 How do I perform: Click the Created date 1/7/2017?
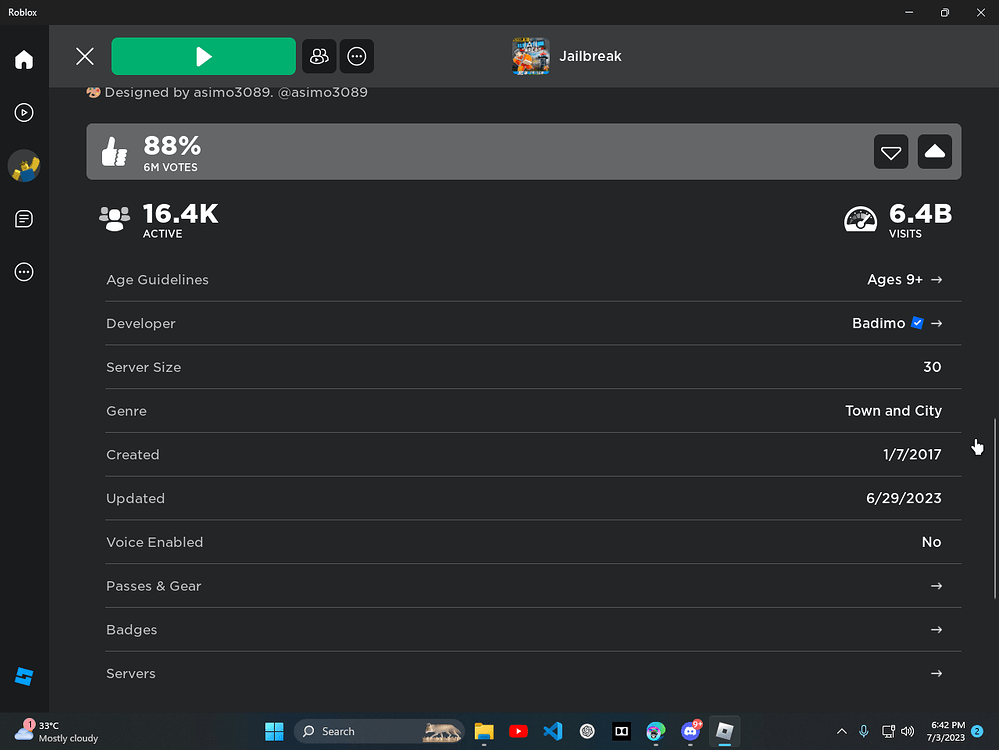pos(912,454)
